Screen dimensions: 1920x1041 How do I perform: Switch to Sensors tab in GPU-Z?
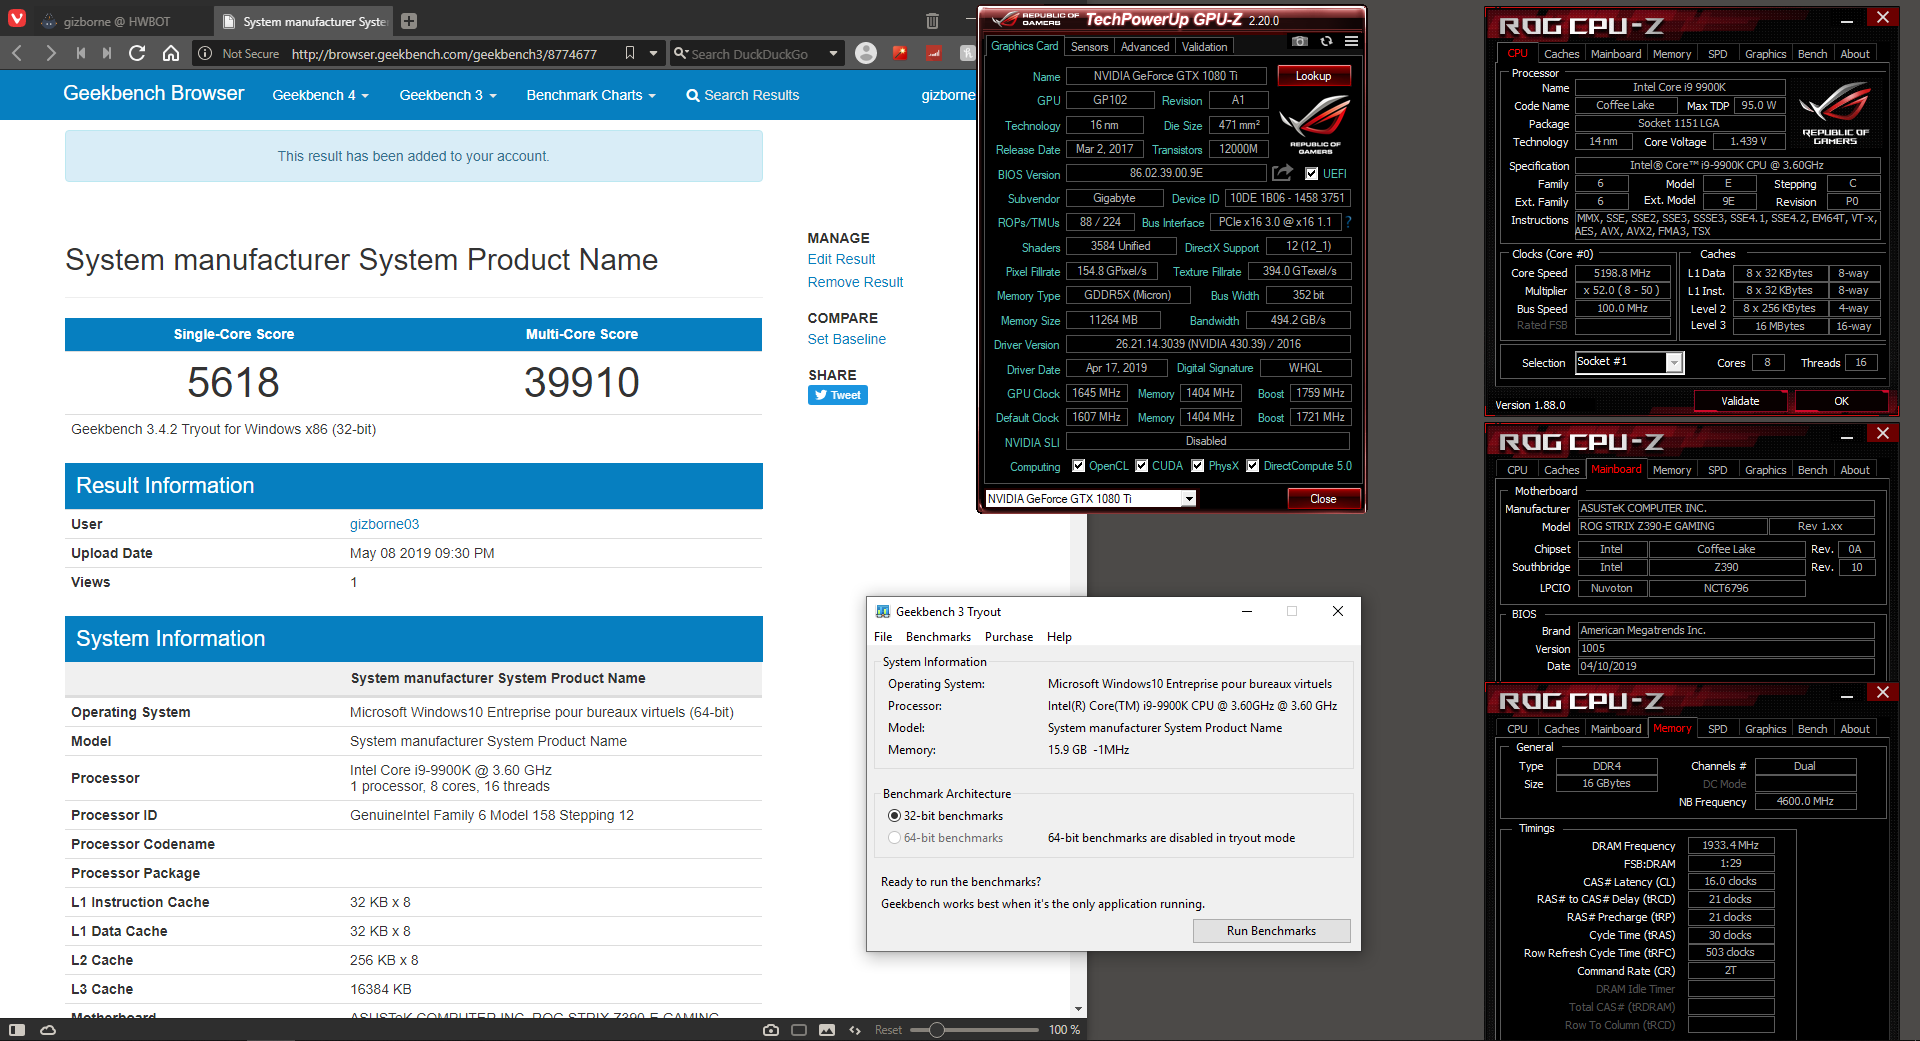pyautogui.click(x=1089, y=47)
